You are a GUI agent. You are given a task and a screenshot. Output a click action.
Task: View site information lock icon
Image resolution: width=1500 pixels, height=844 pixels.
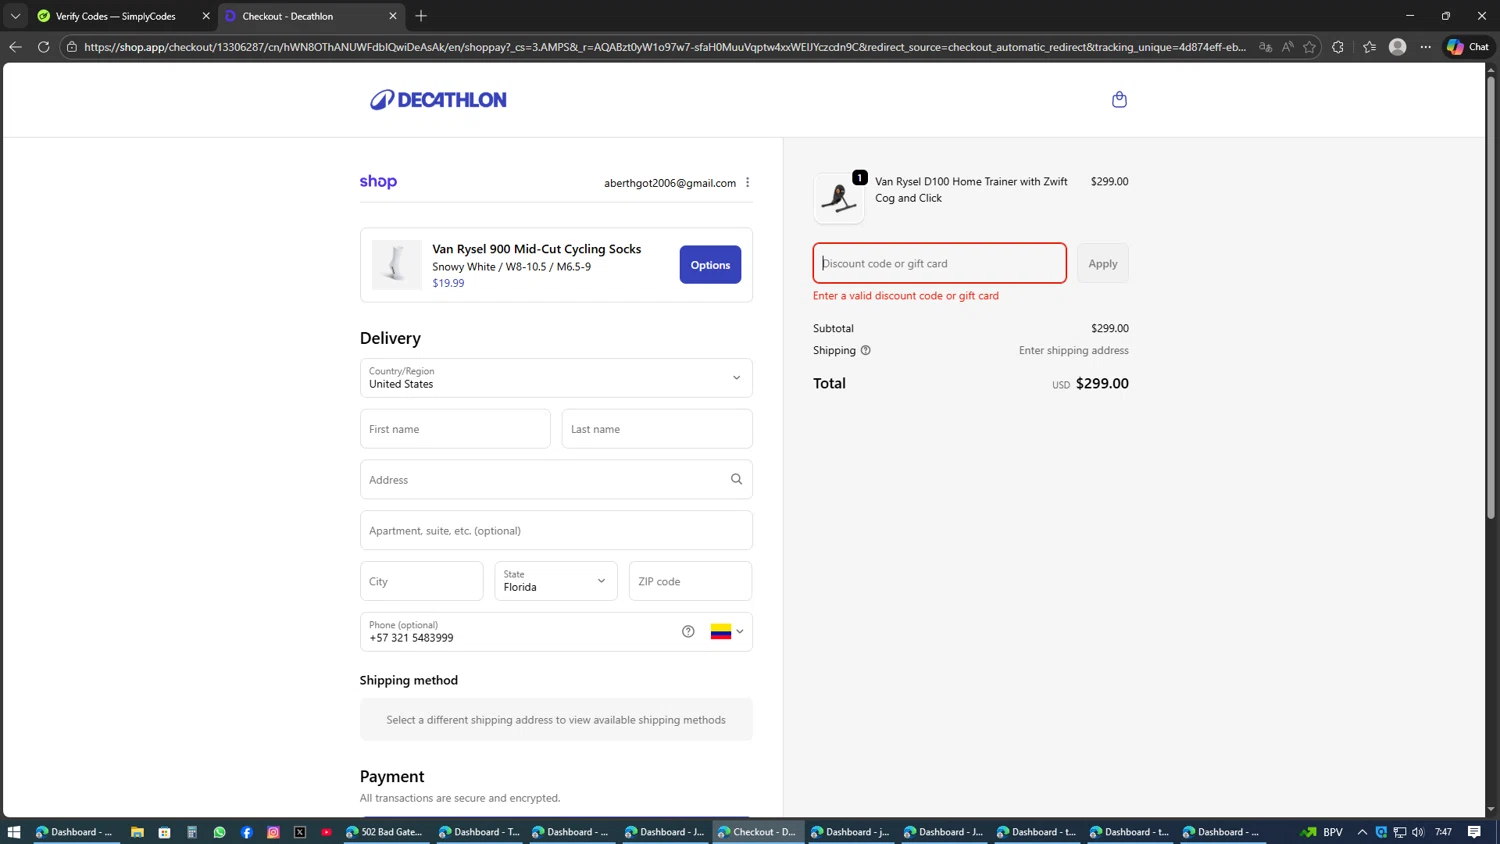72,47
